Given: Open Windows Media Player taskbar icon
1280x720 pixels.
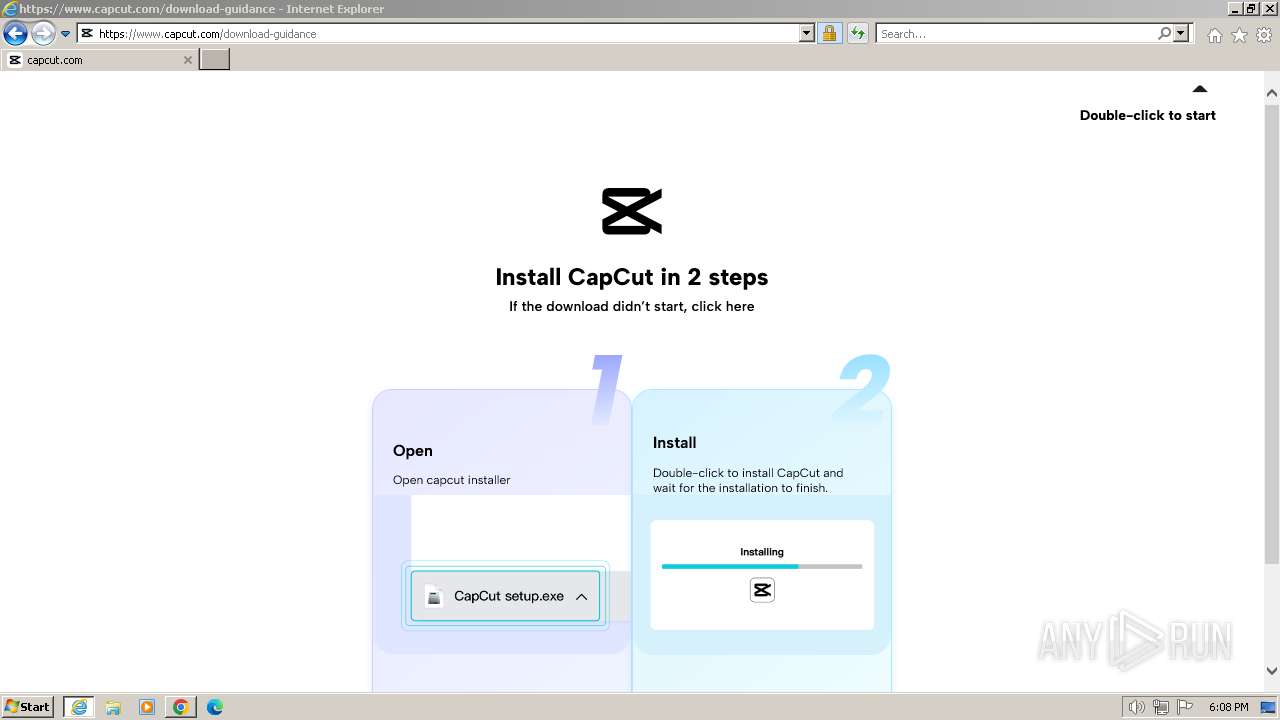Looking at the screenshot, I should (x=147, y=707).
